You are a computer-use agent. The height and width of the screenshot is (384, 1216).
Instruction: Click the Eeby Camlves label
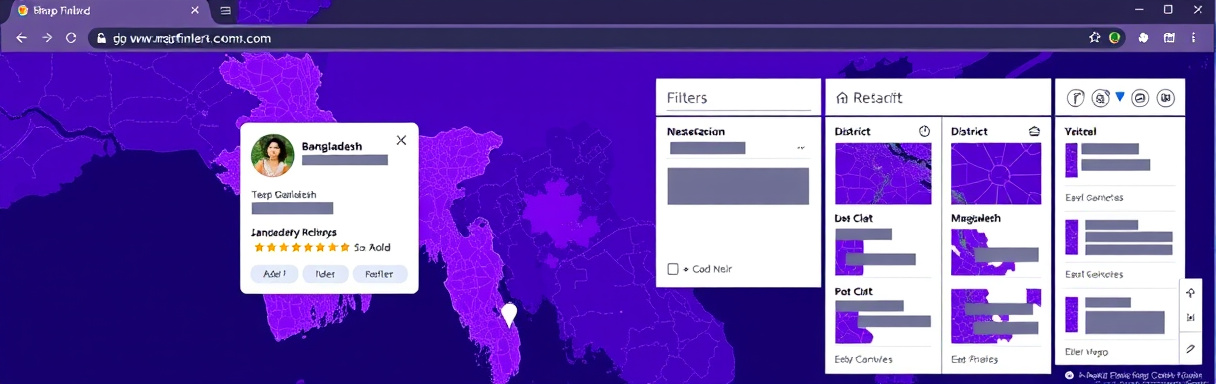(863, 359)
